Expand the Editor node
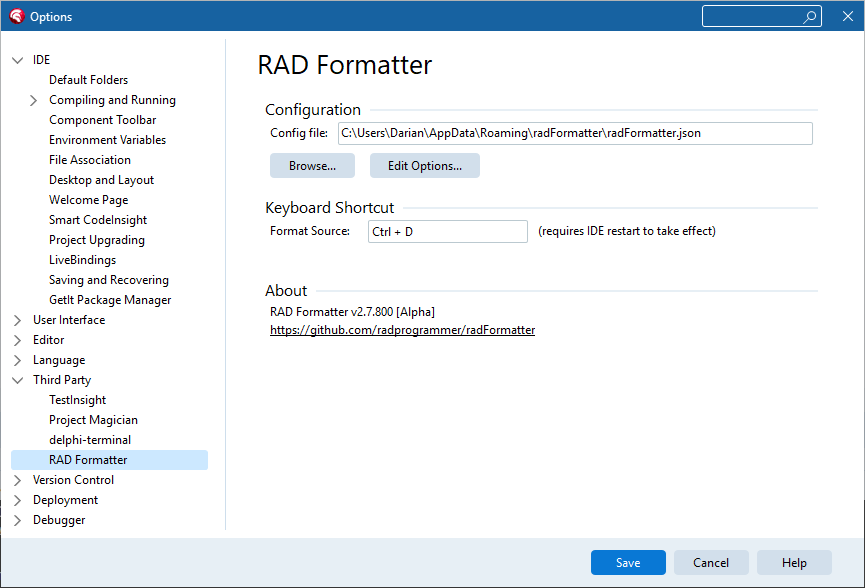 pyautogui.click(x=18, y=340)
